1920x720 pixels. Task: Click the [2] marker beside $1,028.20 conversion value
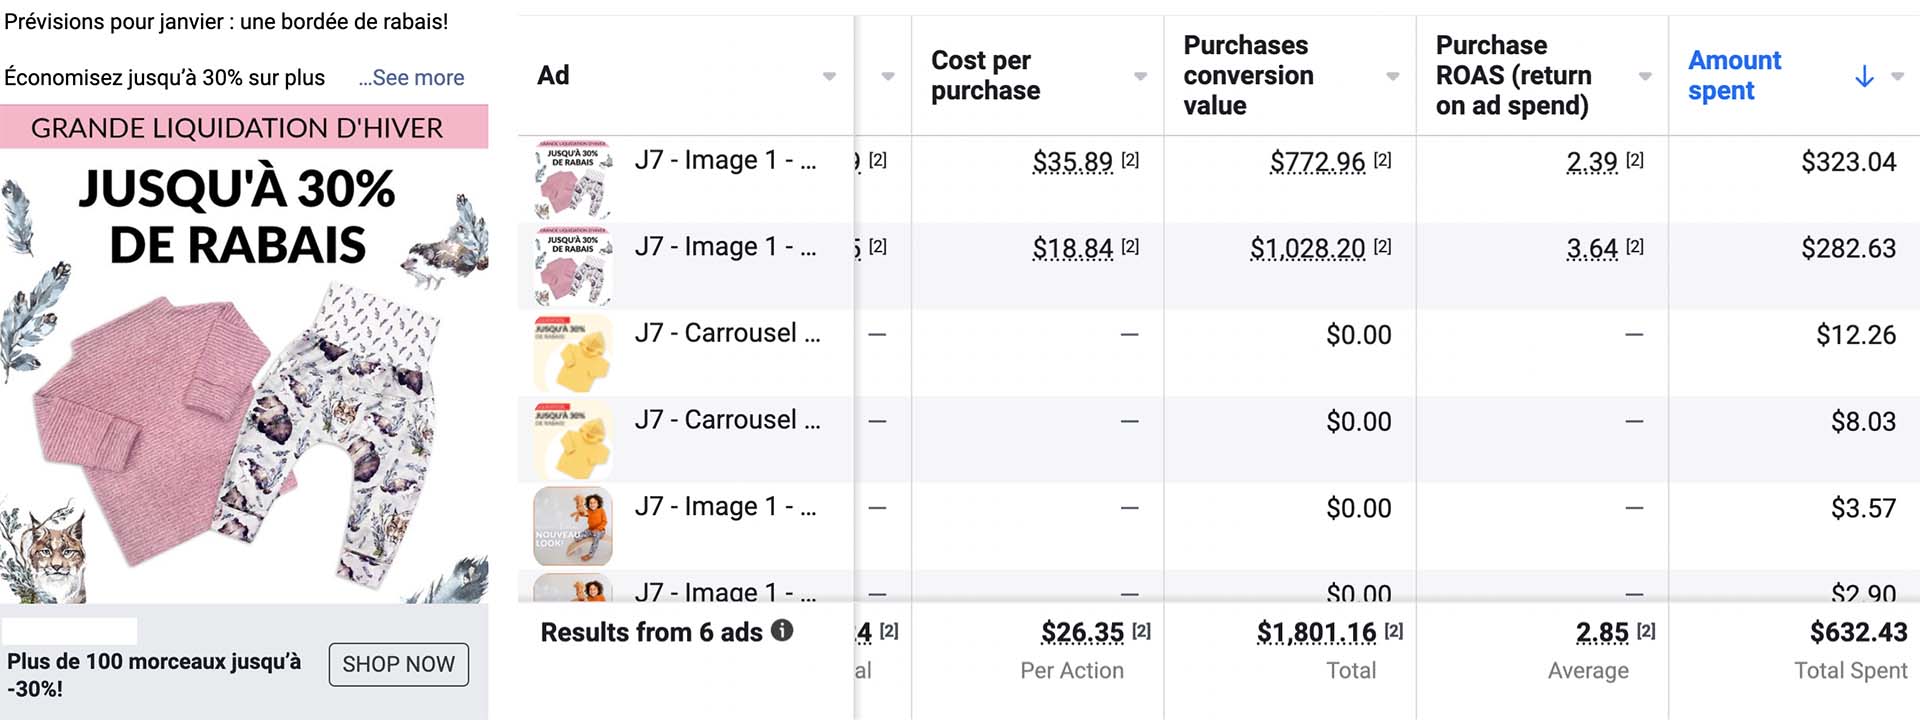(1382, 247)
